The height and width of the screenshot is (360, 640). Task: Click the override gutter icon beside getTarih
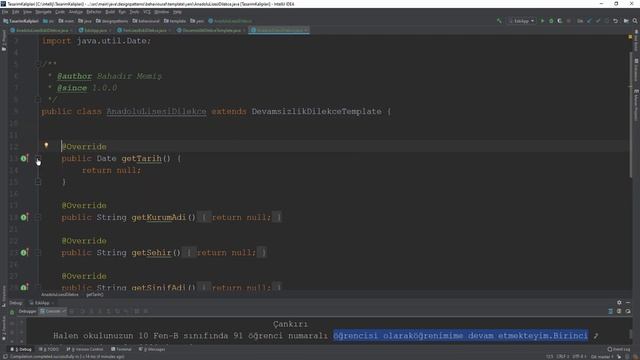point(24,158)
